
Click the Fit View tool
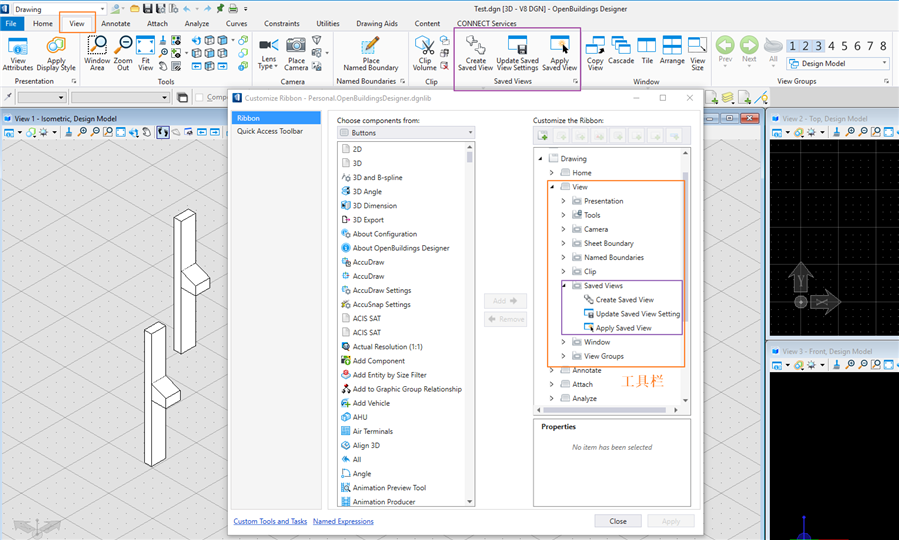click(146, 53)
